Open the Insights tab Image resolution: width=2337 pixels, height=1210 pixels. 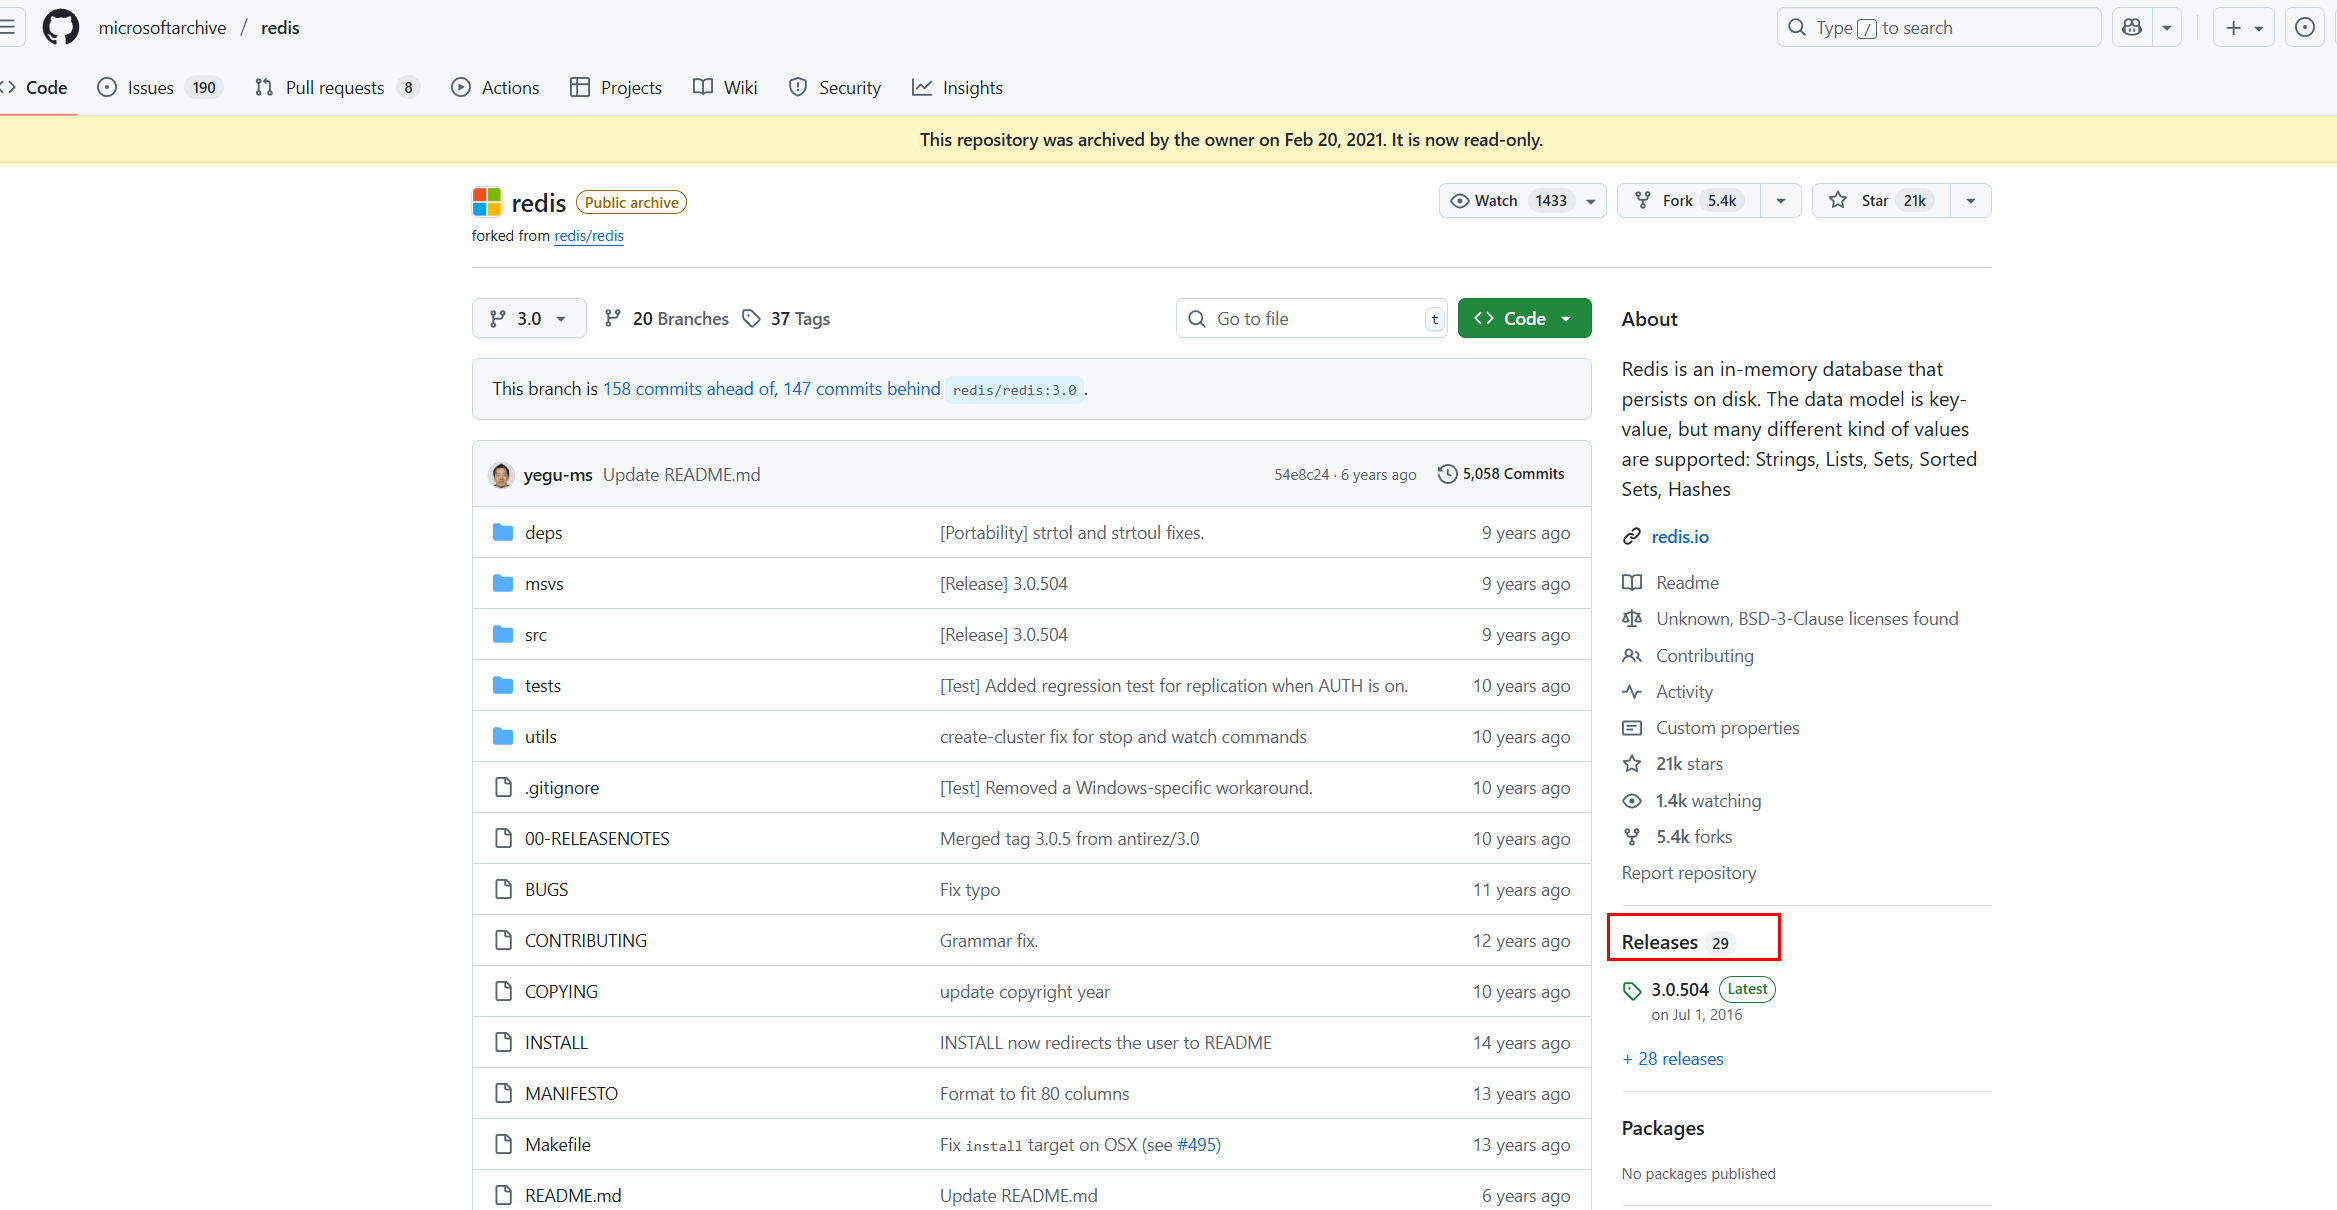(957, 87)
